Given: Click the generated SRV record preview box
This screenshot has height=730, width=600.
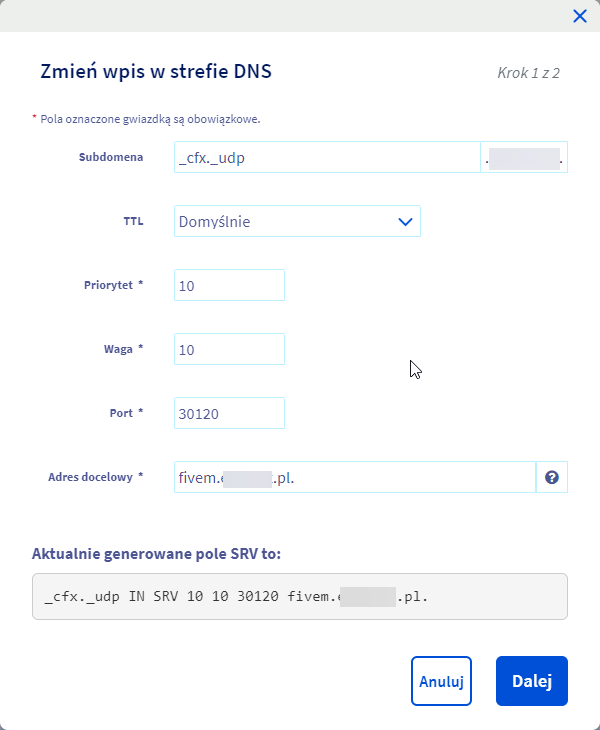Looking at the screenshot, I should pos(300,597).
